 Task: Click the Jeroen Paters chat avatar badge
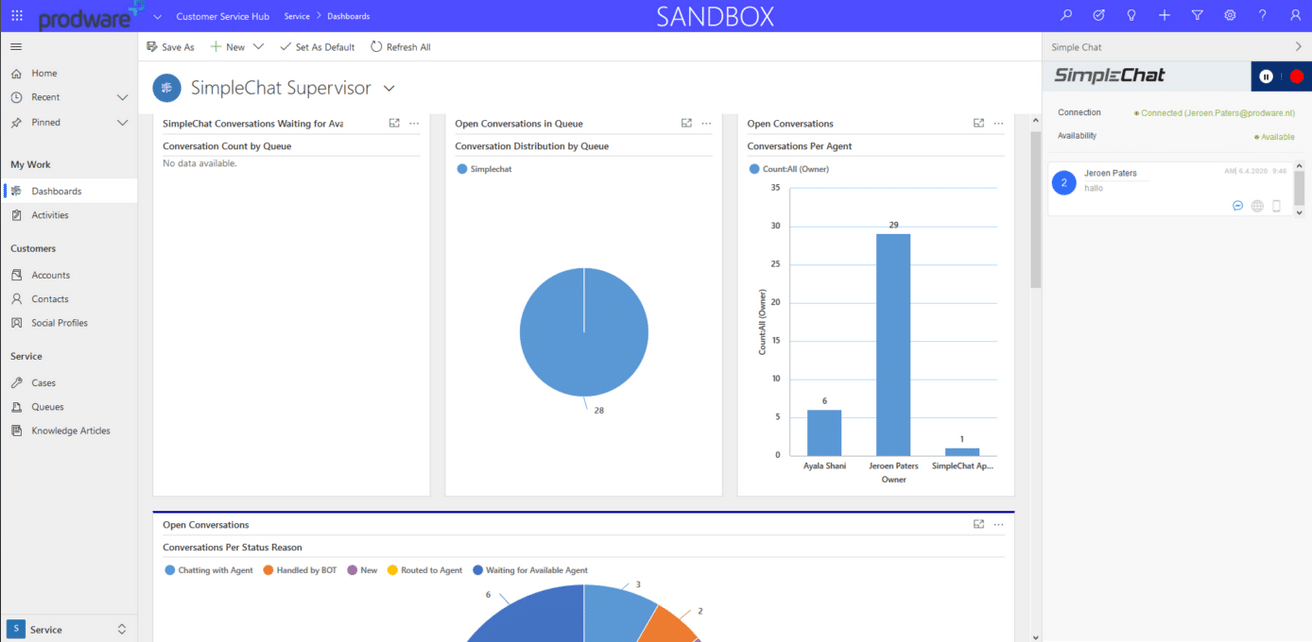(x=1064, y=183)
